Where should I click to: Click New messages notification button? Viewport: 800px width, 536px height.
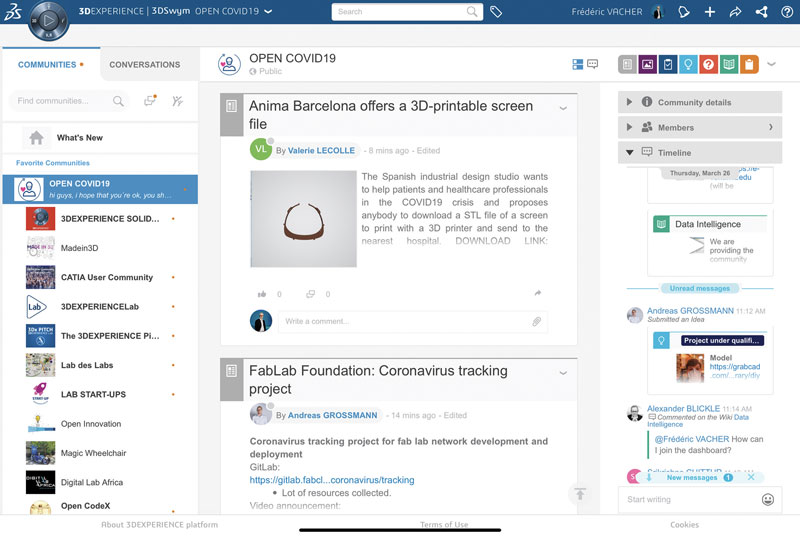coord(691,477)
